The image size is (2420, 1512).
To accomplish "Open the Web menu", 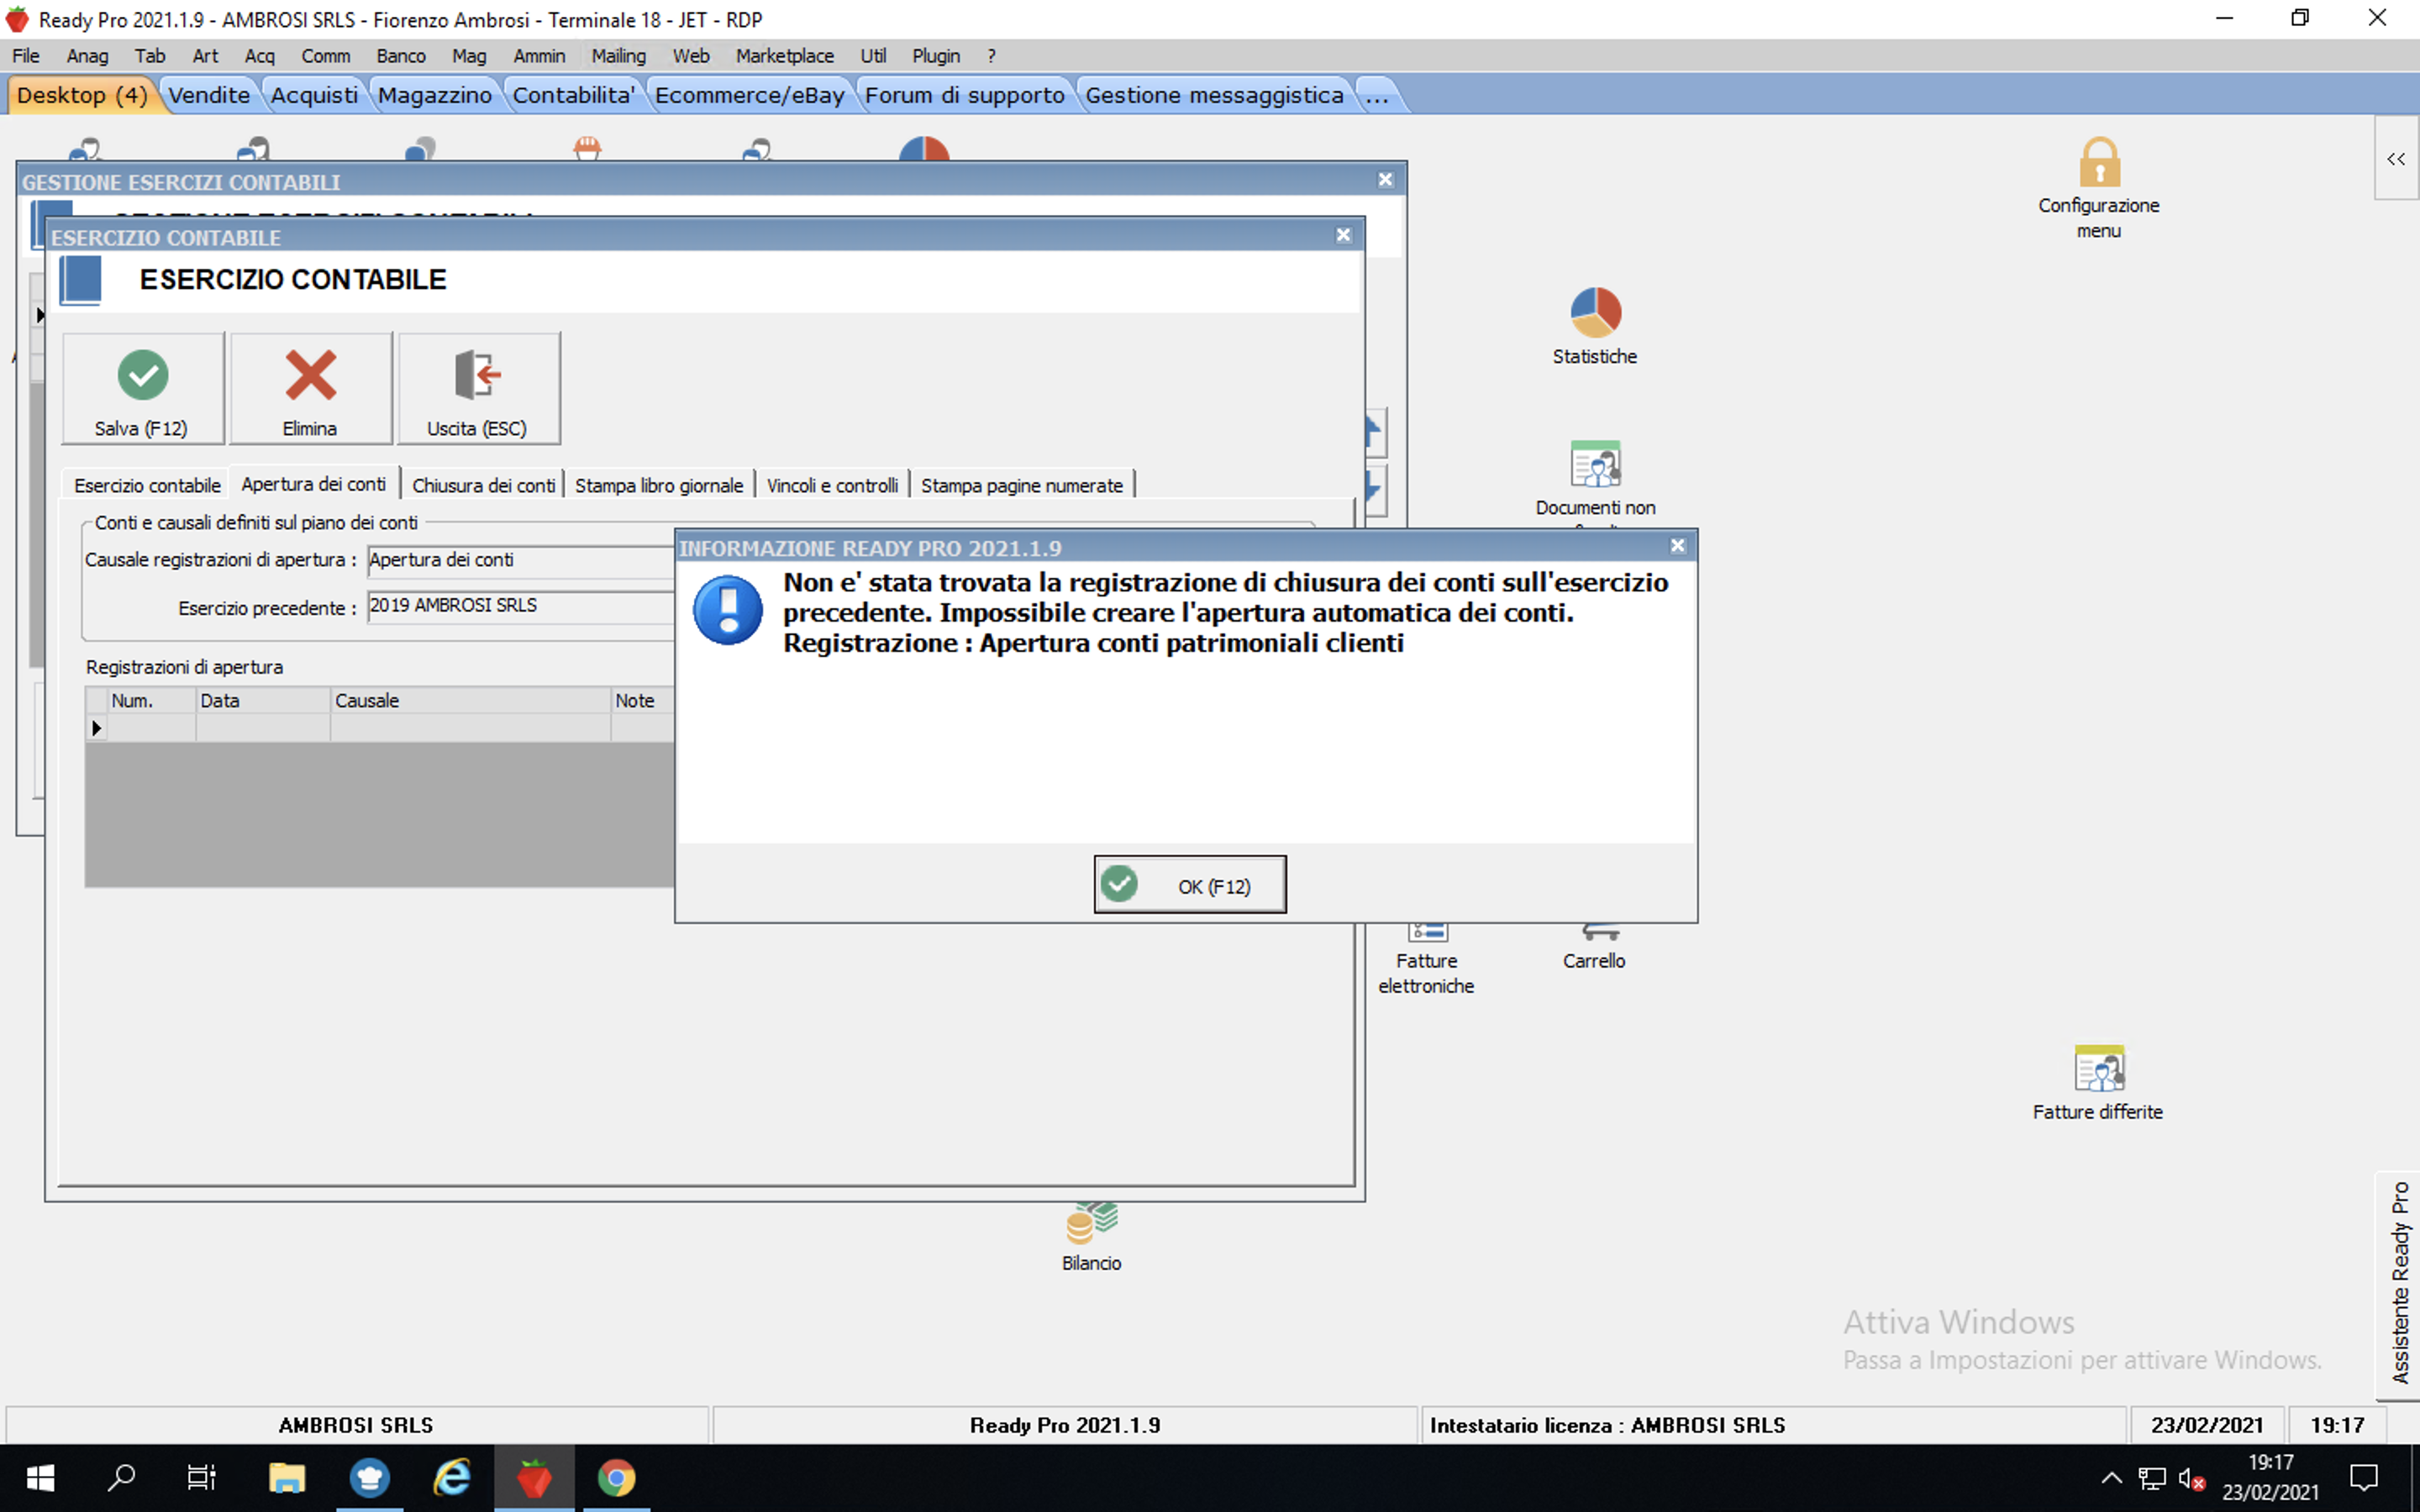I will 690,56.
